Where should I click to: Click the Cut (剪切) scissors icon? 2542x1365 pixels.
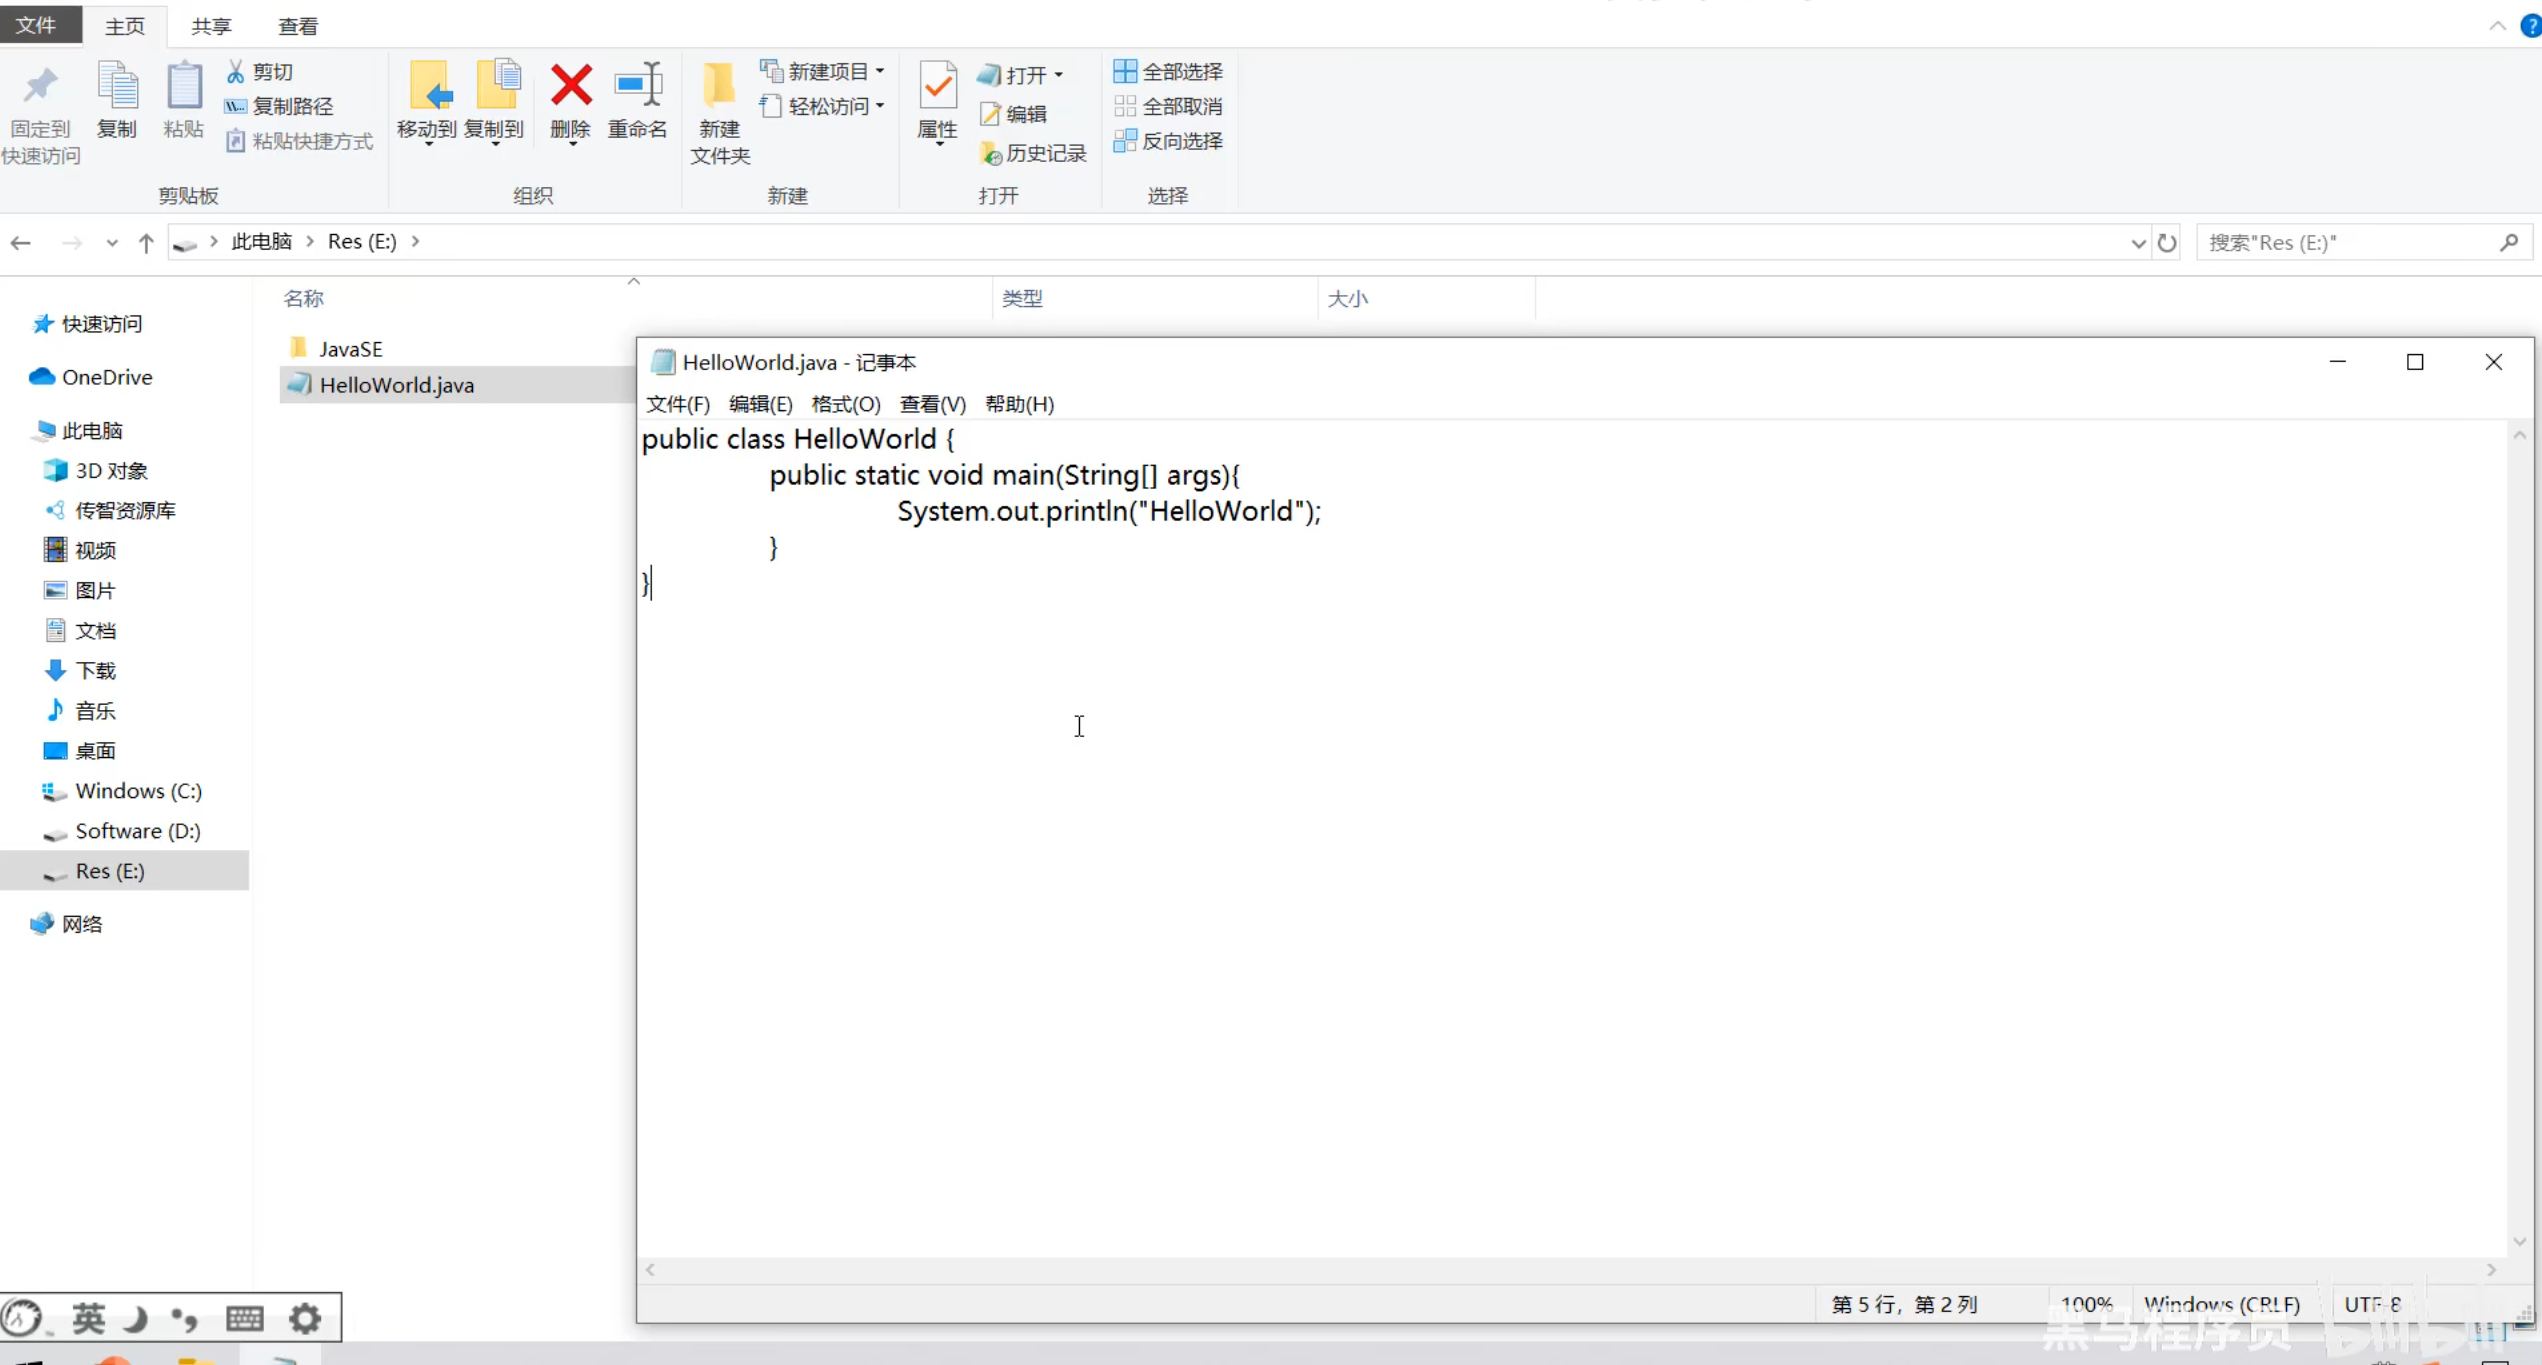point(236,72)
